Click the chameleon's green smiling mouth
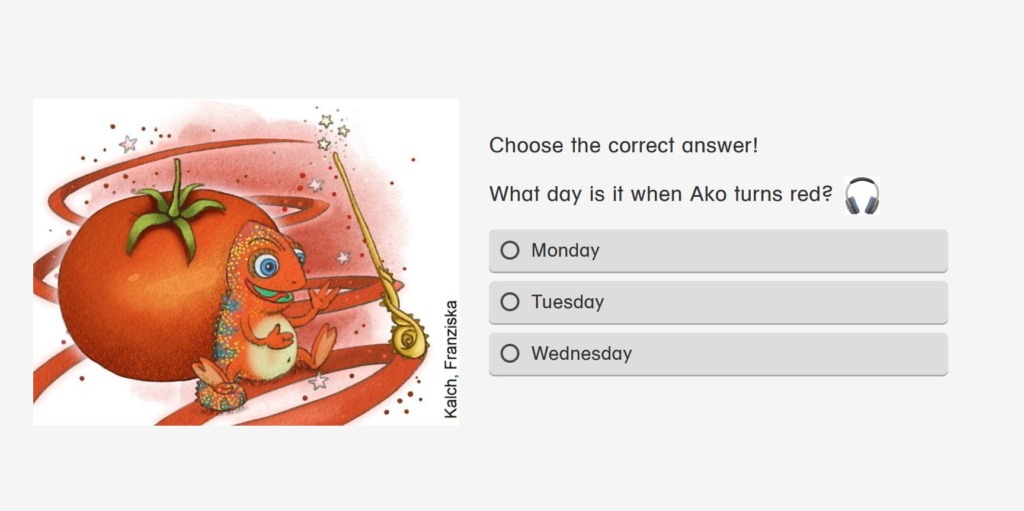This screenshot has width=1024, height=511. tap(272, 292)
